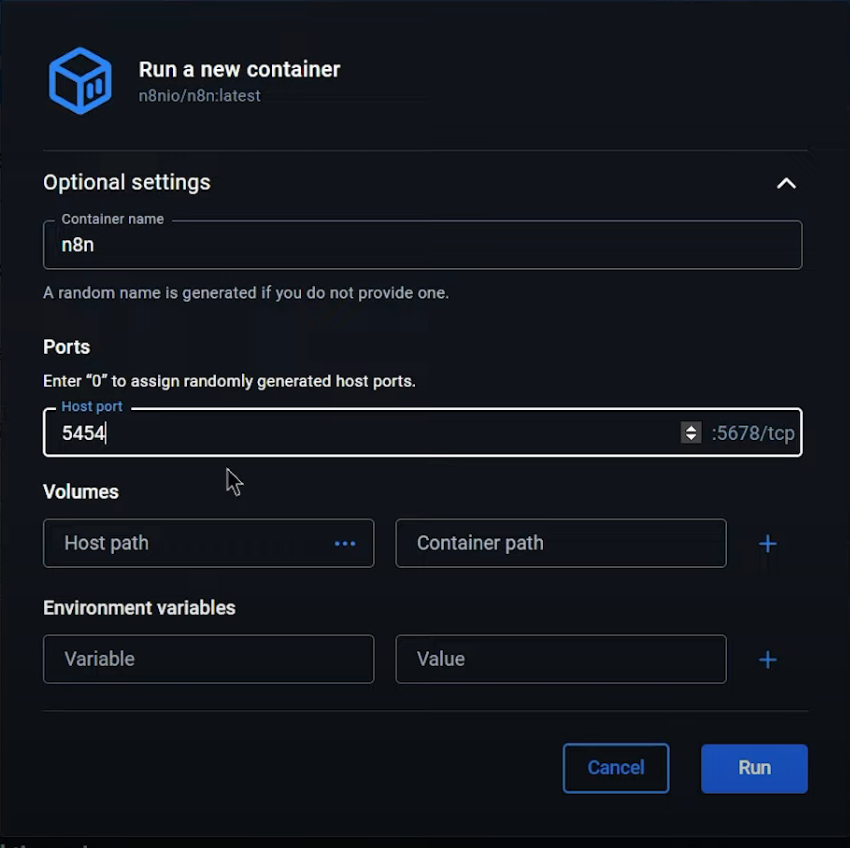Click the Environment variables heading

coord(139,608)
